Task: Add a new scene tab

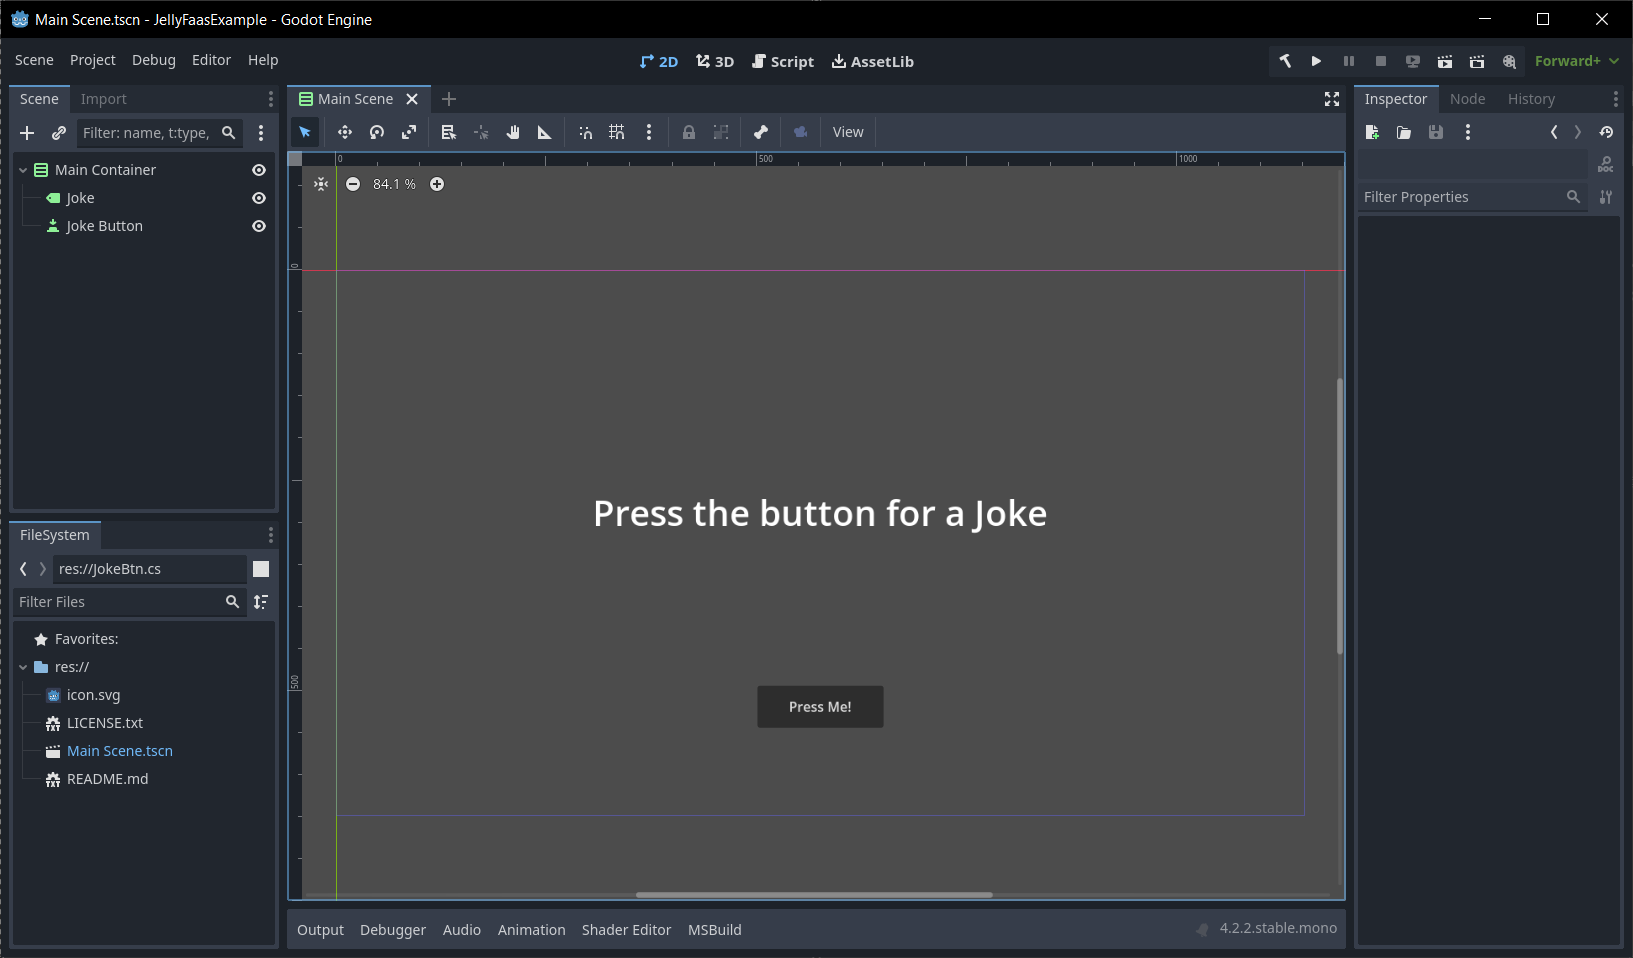Action: [x=449, y=99]
